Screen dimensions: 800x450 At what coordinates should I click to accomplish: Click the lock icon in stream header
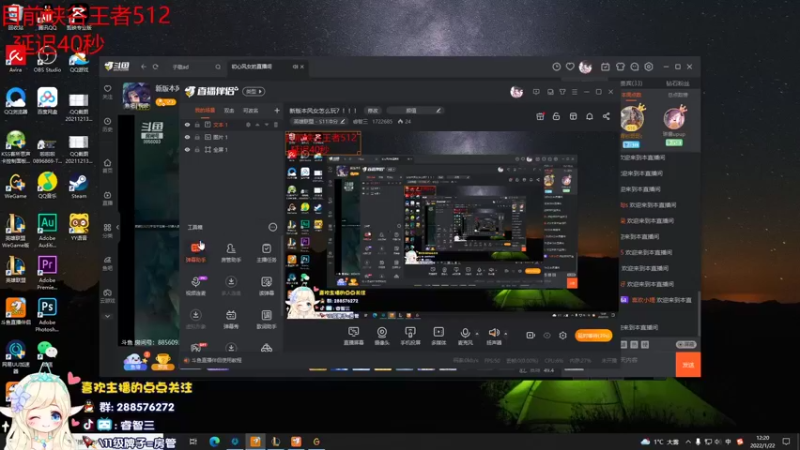tap(556, 117)
